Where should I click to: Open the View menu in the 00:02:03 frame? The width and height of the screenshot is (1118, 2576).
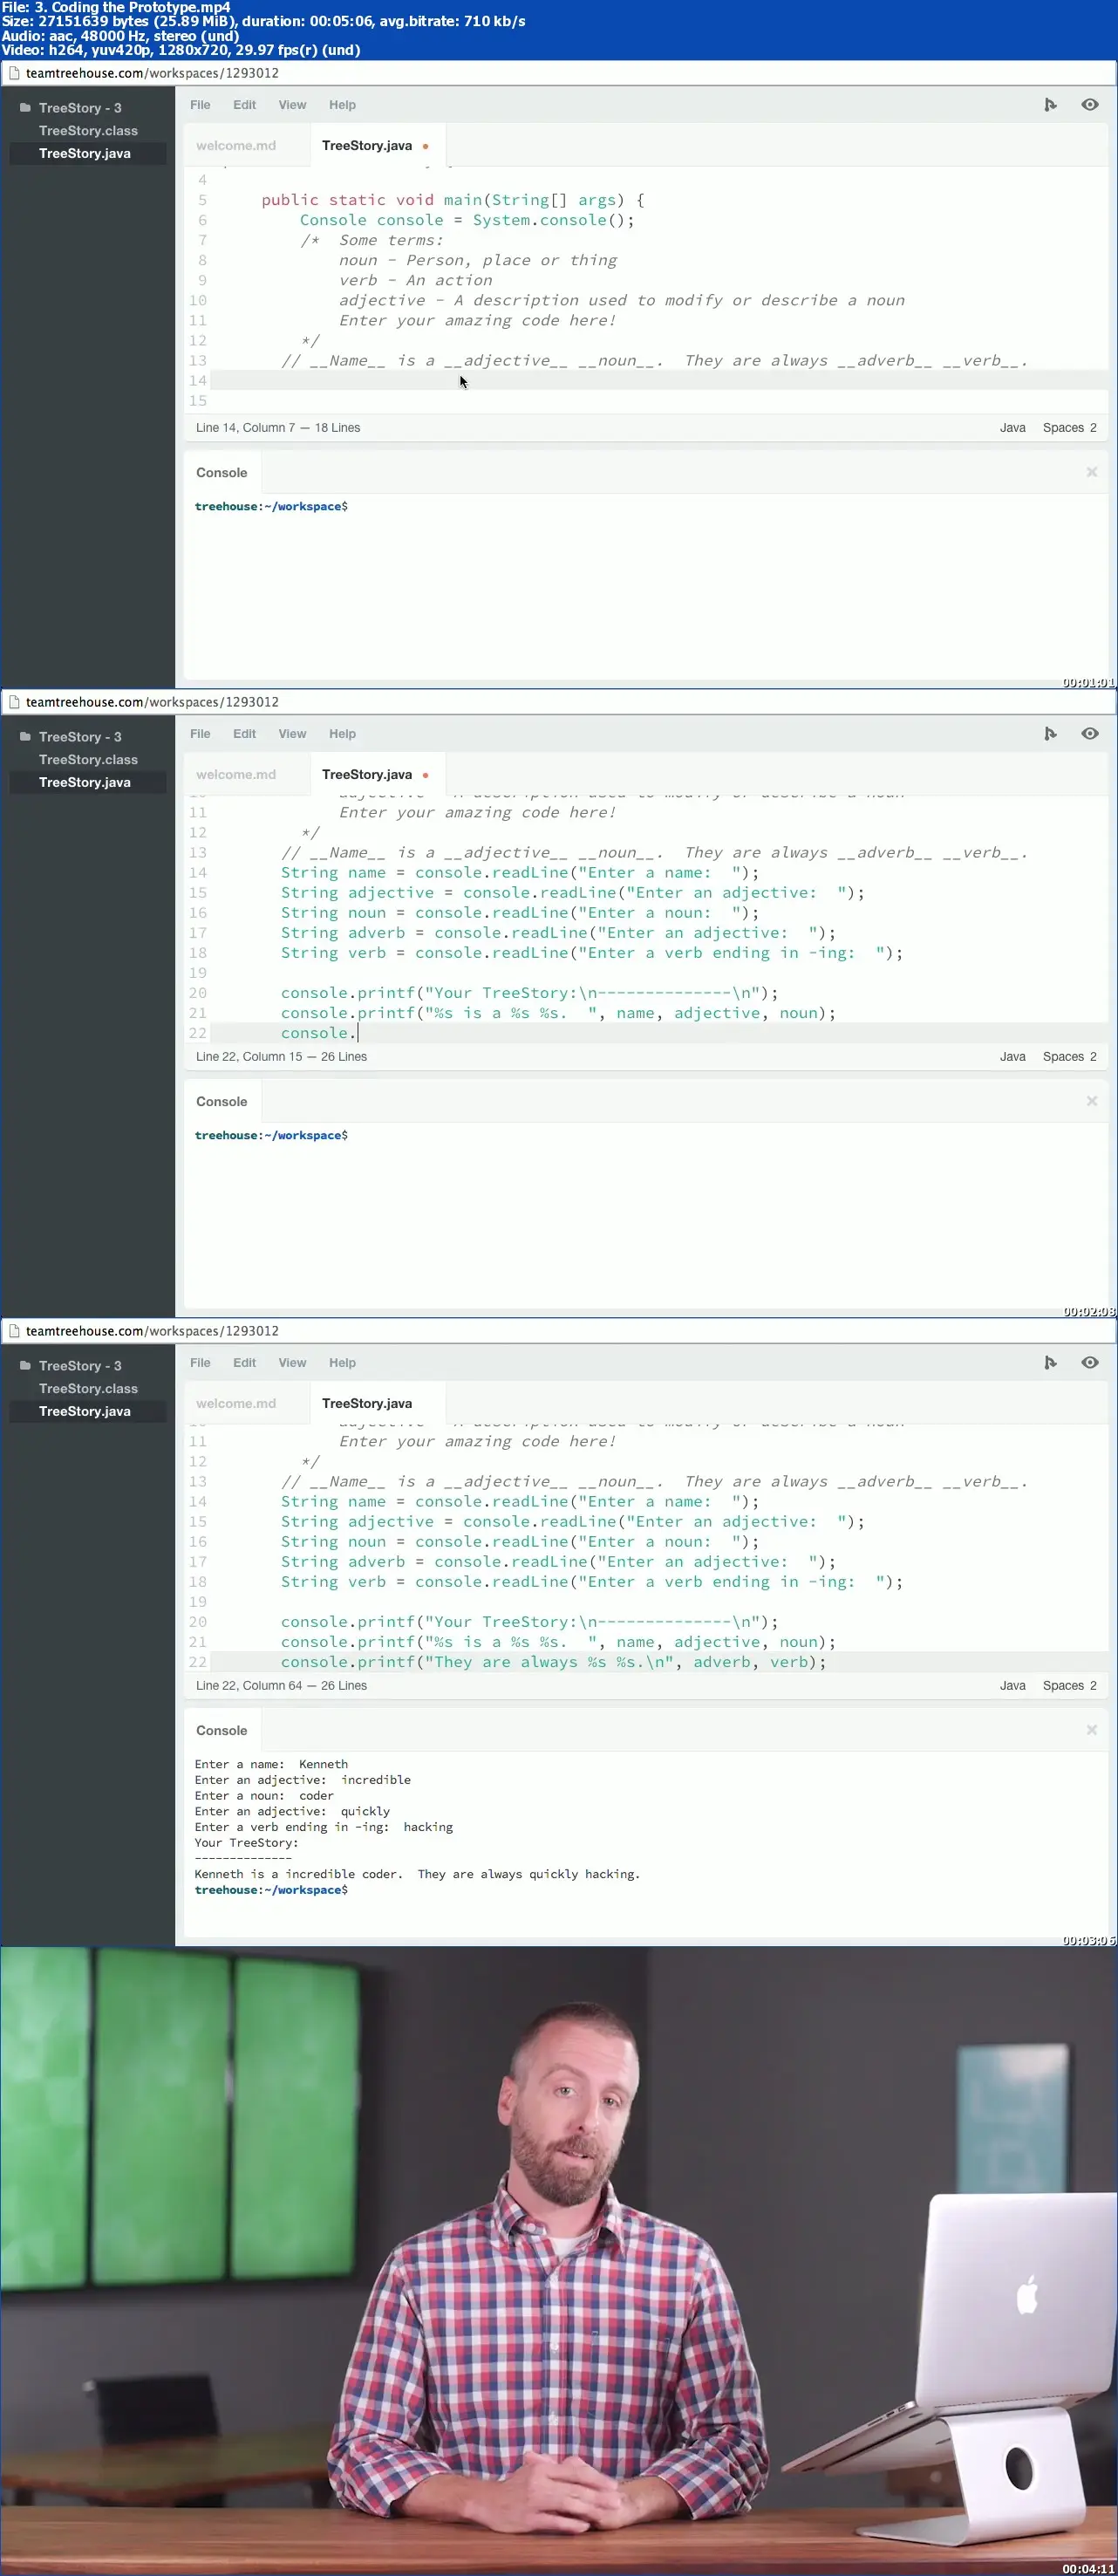[x=292, y=734]
